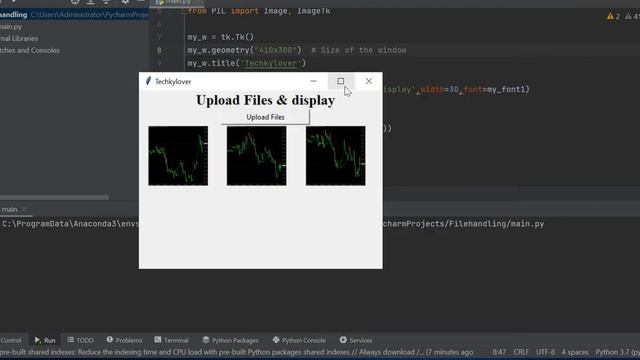Screen dimensions: 640x360
Task: Click the Problems warning icon
Action: point(110,340)
